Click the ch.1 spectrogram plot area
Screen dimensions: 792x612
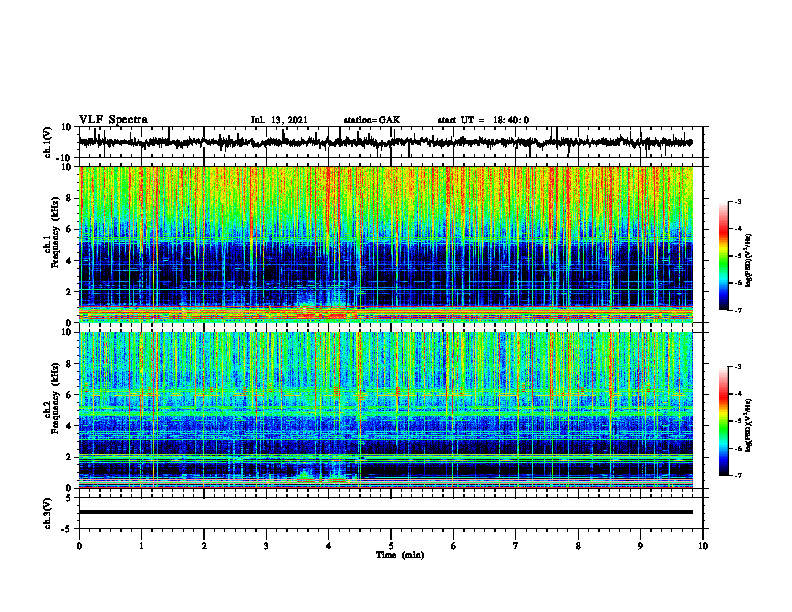click(x=386, y=244)
